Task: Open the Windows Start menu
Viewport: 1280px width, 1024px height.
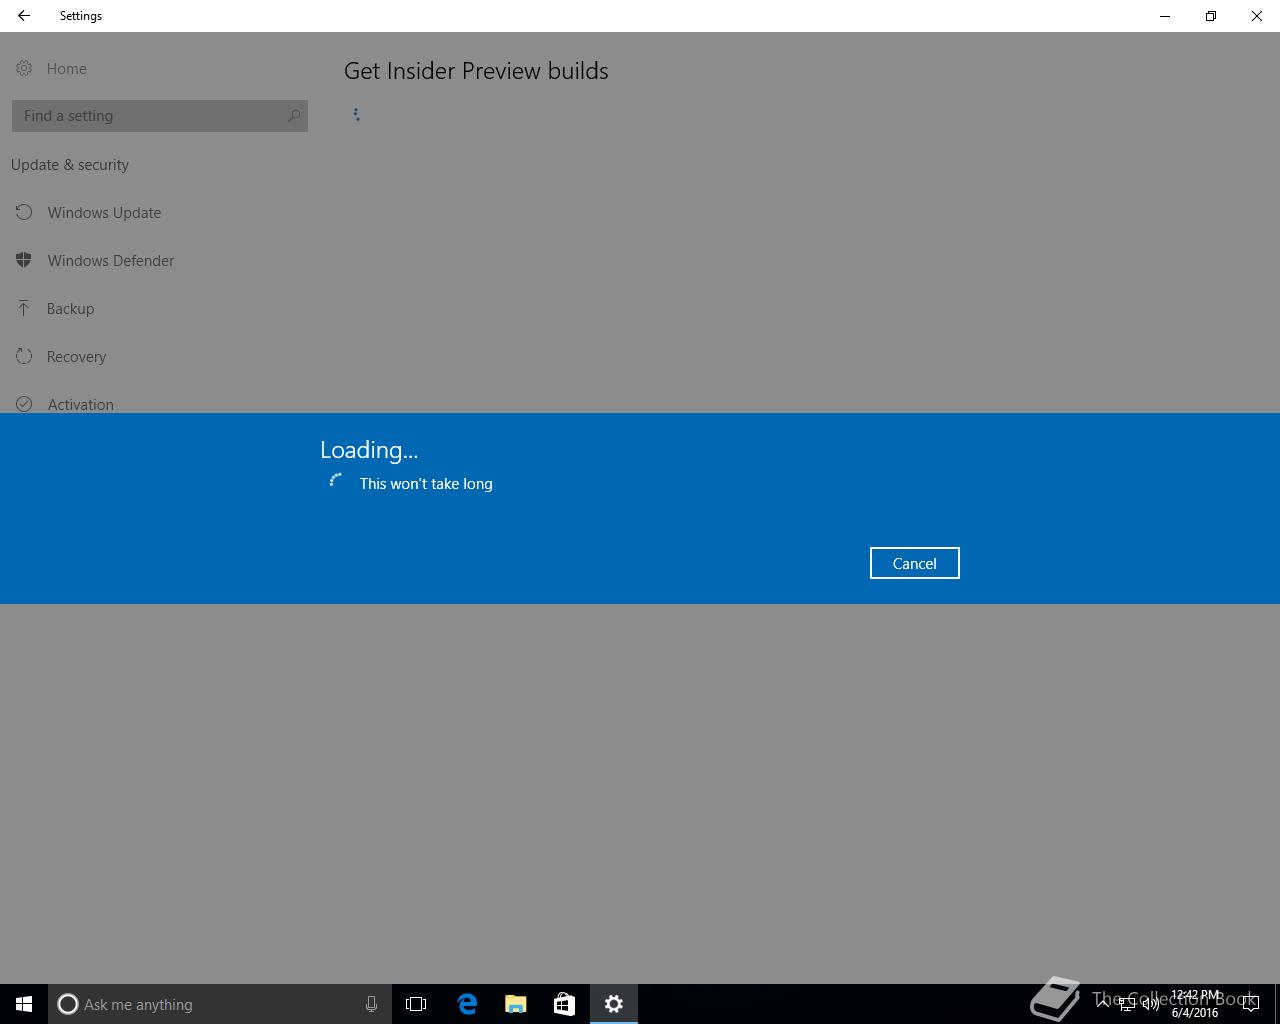Action: [x=24, y=1004]
